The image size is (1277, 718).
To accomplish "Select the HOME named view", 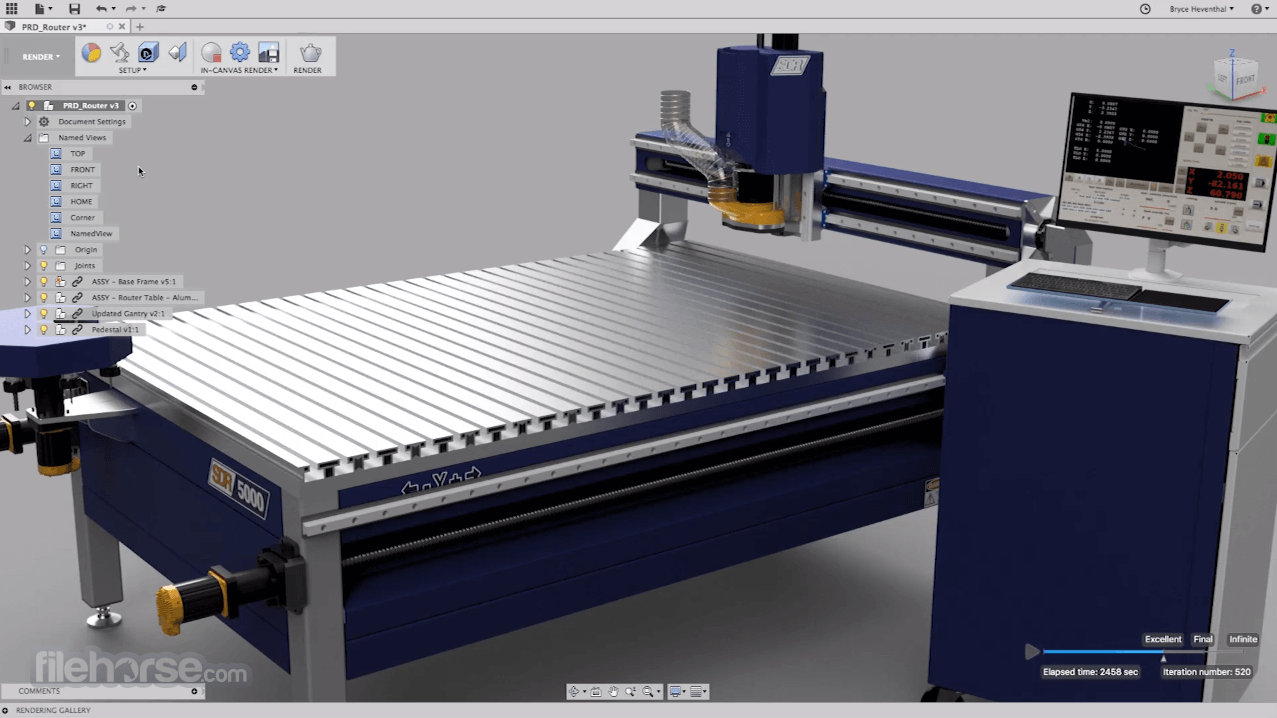I will [82, 202].
